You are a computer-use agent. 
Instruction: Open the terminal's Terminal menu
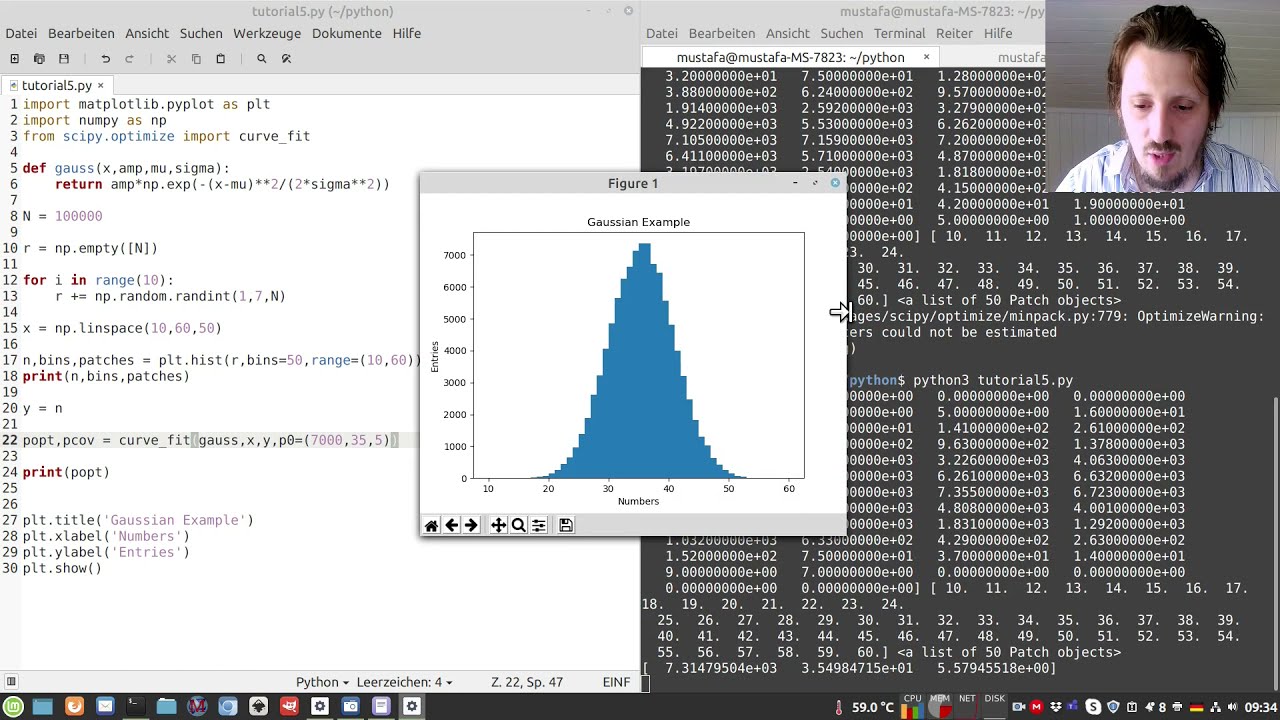click(899, 33)
